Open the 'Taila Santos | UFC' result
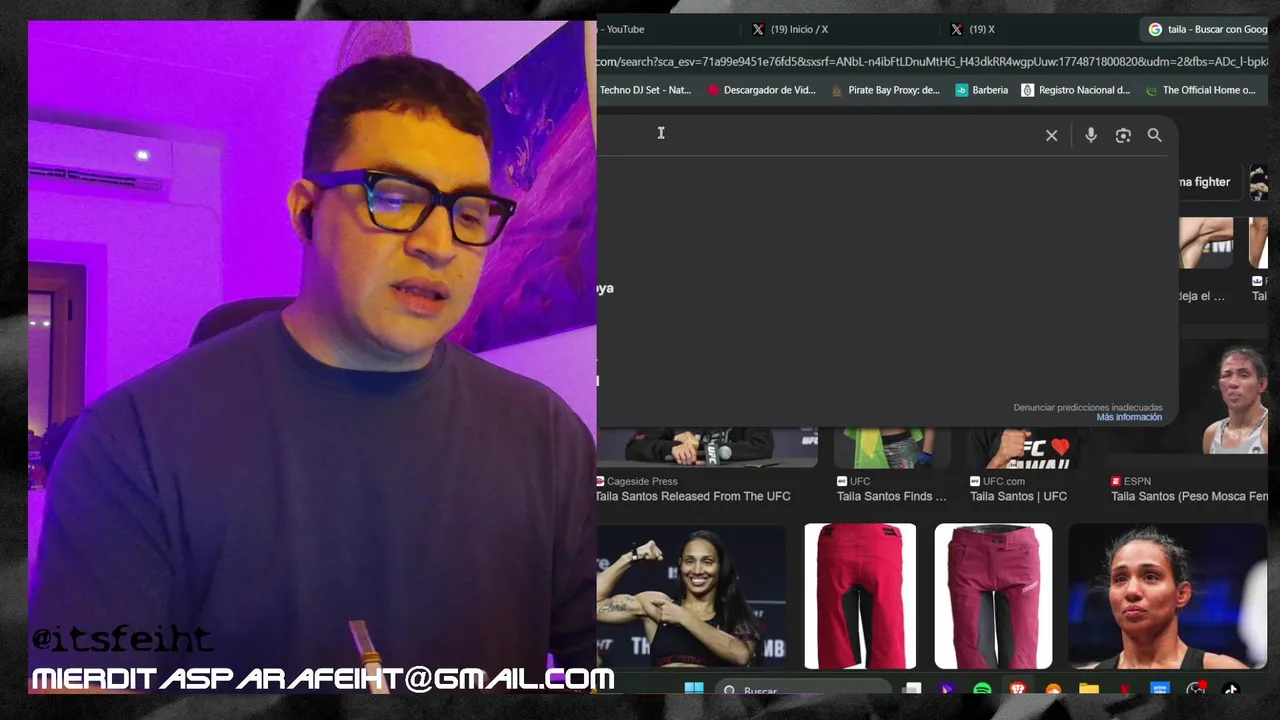The image size is (1280, 720). pyautogui.click(x=1018, y=497)
